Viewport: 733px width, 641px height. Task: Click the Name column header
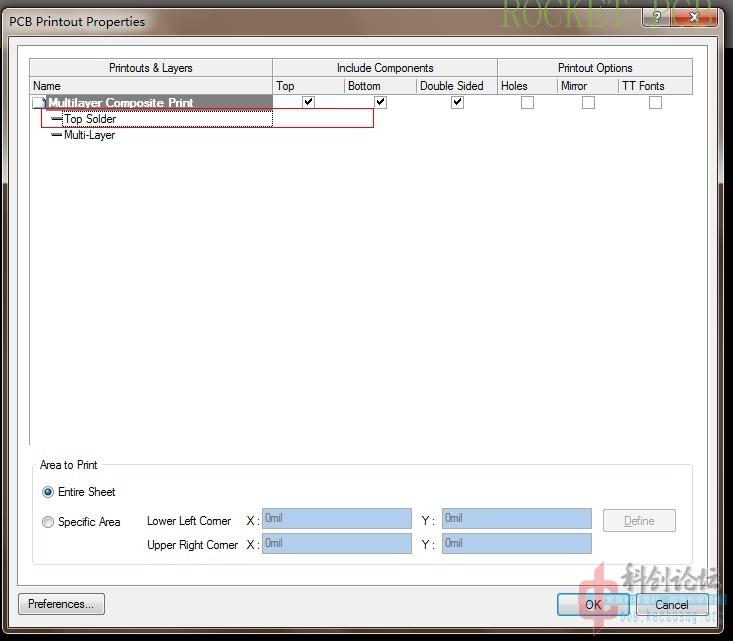[x=150, y=86]
